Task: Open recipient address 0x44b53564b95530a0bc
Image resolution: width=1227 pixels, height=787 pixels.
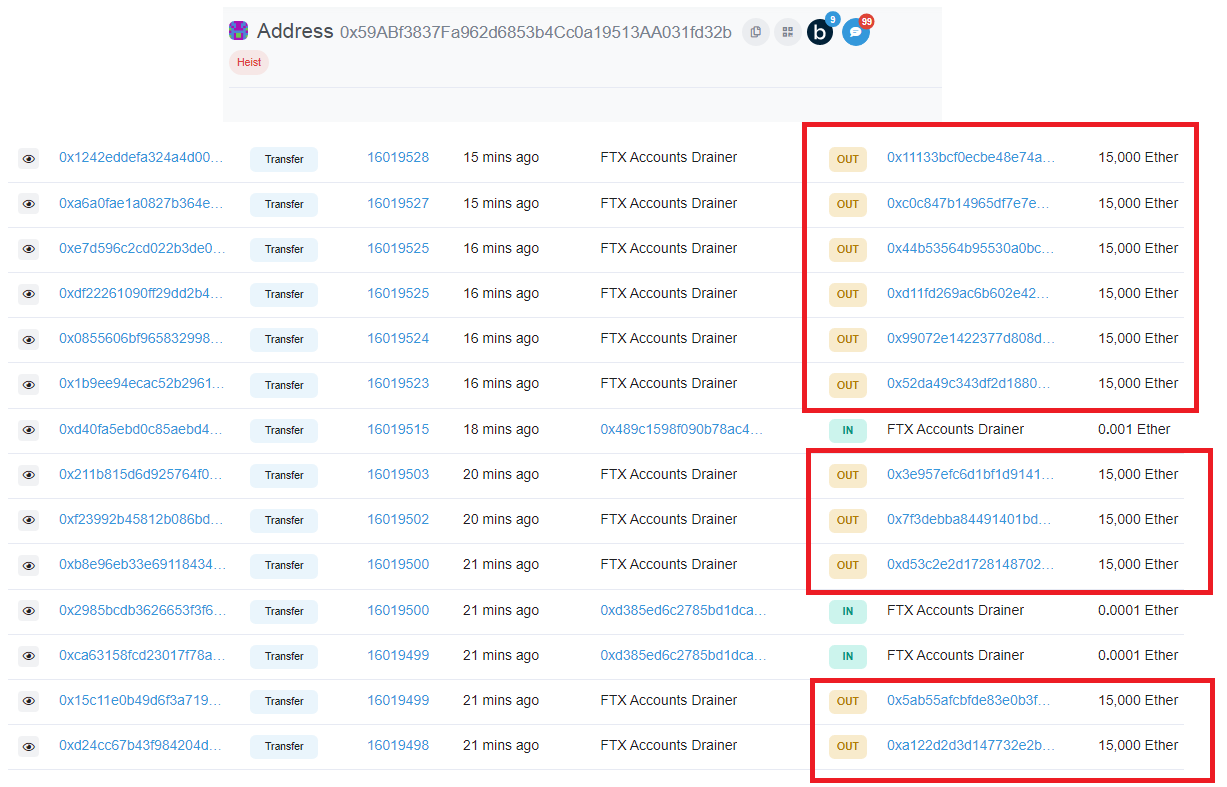Action: (971, 248)
